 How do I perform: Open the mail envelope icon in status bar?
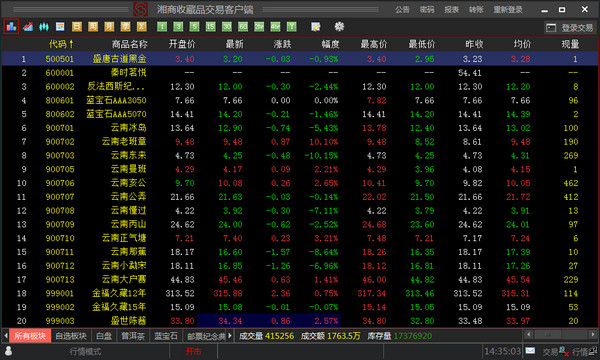pos(530,350)
